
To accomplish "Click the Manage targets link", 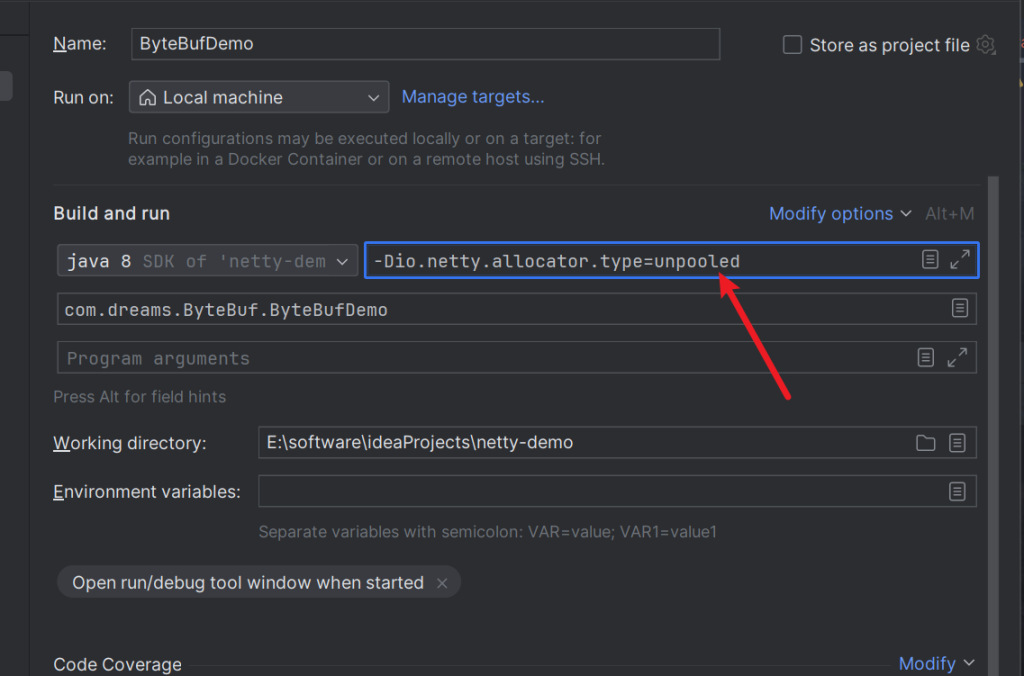I will (x=473, y=97).
